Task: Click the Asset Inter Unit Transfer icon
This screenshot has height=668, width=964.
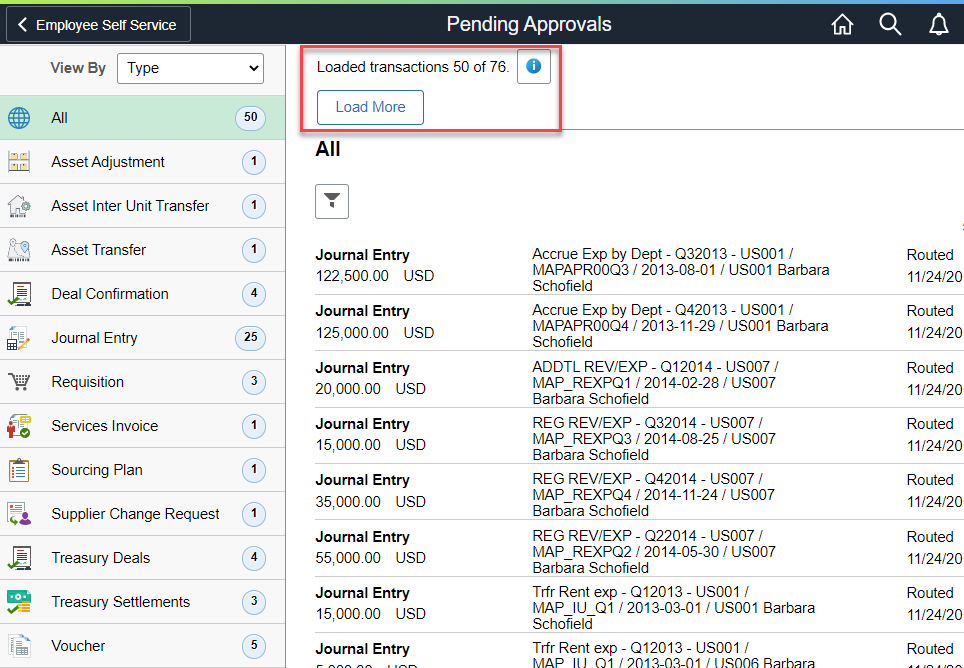Action: pos(19,206)
